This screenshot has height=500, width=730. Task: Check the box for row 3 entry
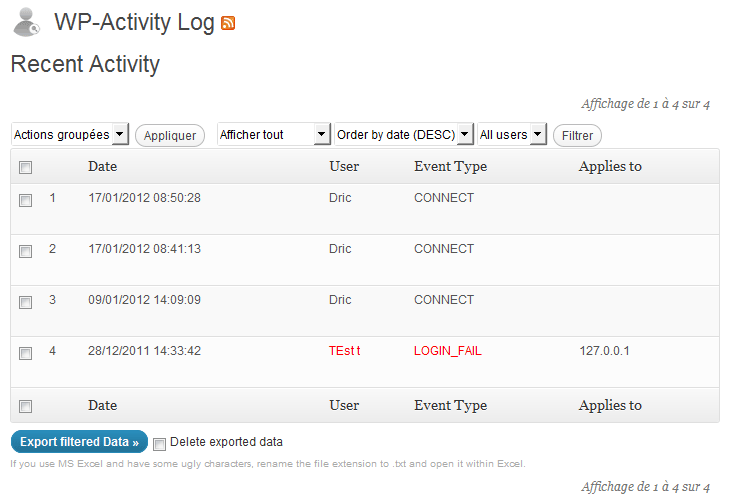pyautogui.click(x=26, y=303)
